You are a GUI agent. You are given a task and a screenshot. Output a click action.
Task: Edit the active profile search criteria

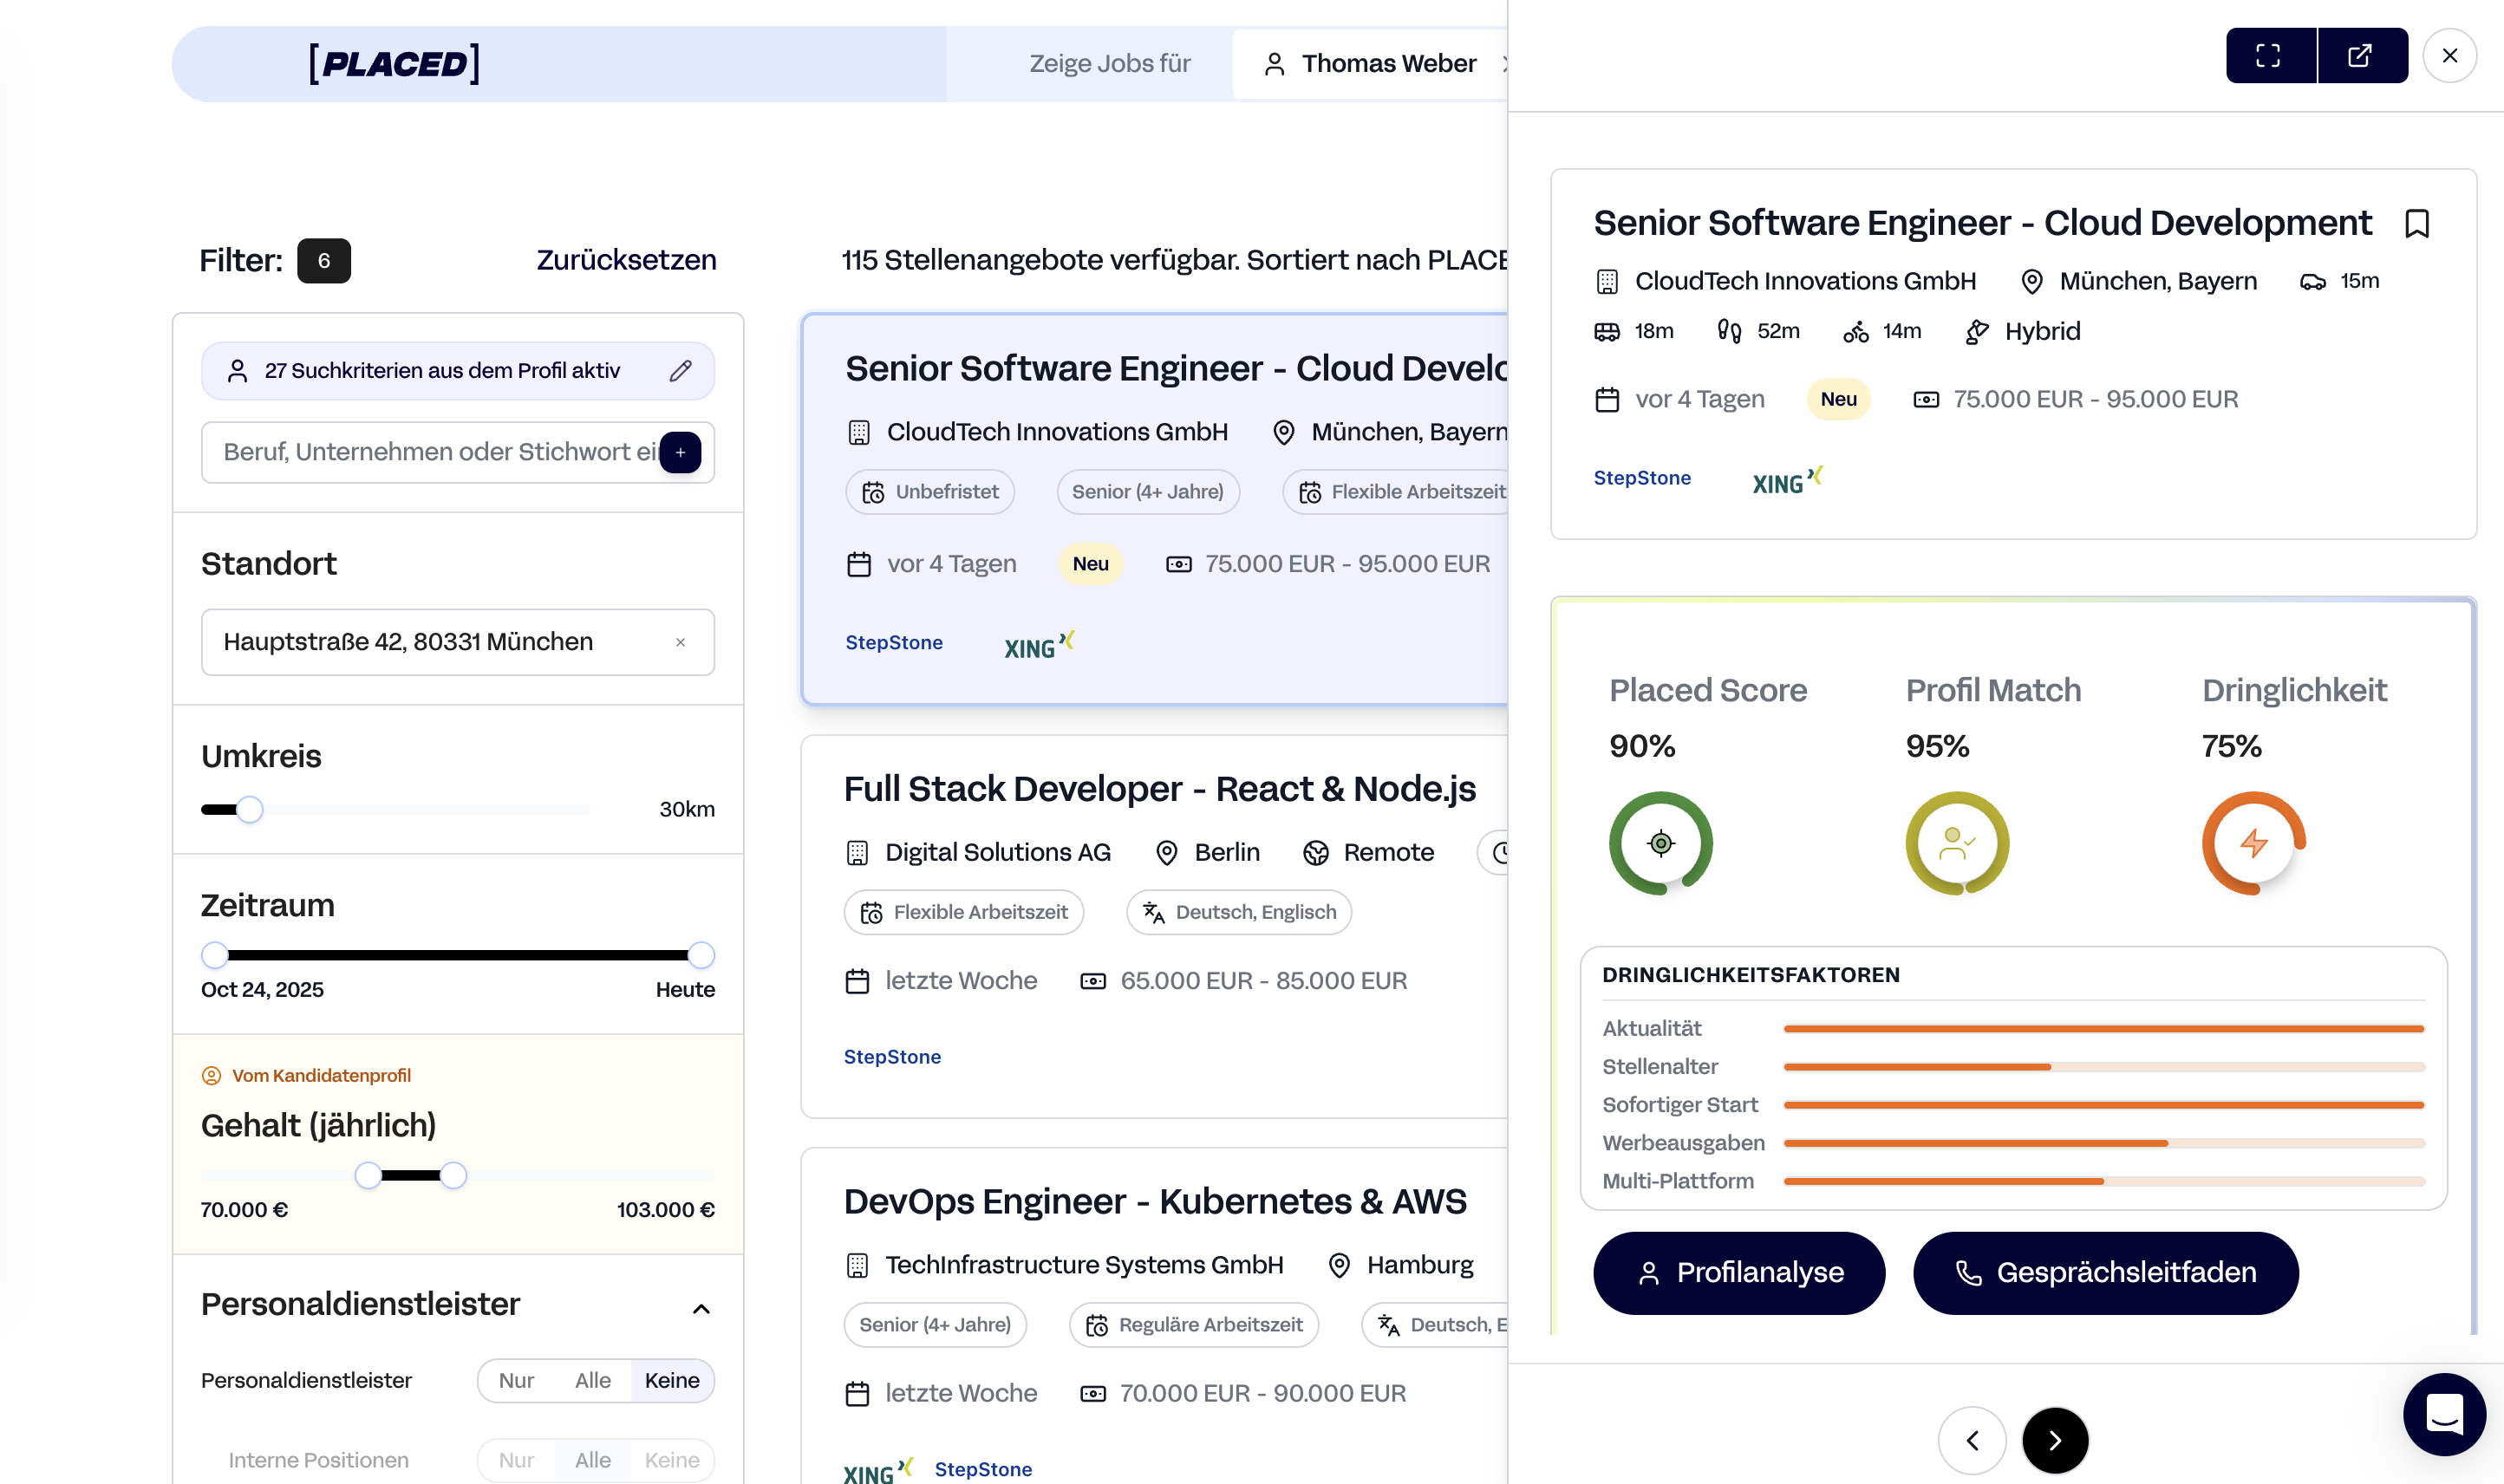point(680,371)
